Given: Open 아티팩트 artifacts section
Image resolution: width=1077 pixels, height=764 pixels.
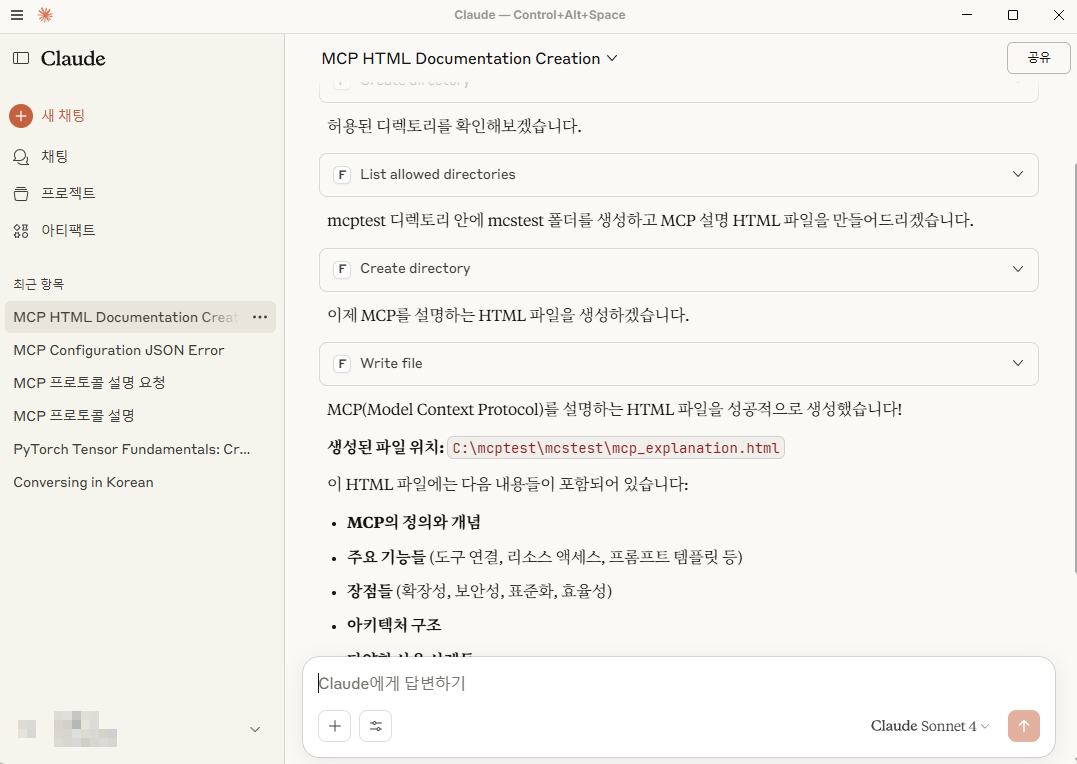Looking at the screenshot, I should coord(68,230).
